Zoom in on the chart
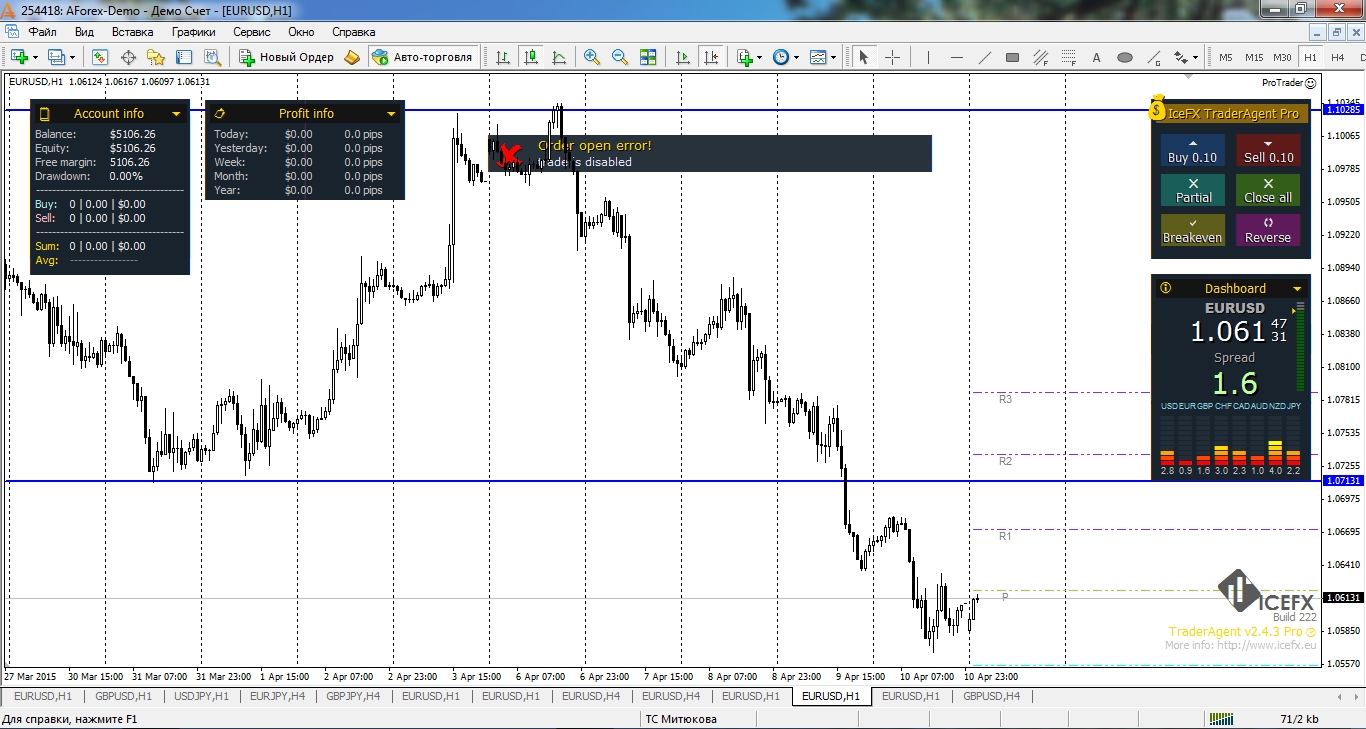The width and height of the screenshot is (1366, 729). coord(592,57)
